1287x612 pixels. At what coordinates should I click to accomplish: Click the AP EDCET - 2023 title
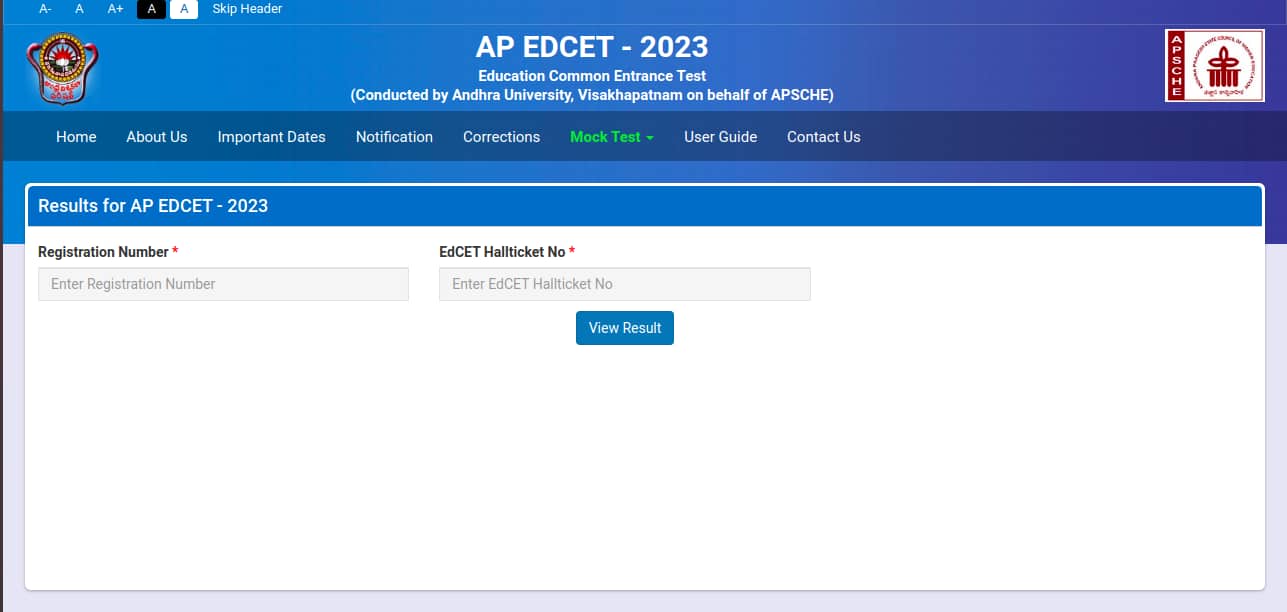592,47
